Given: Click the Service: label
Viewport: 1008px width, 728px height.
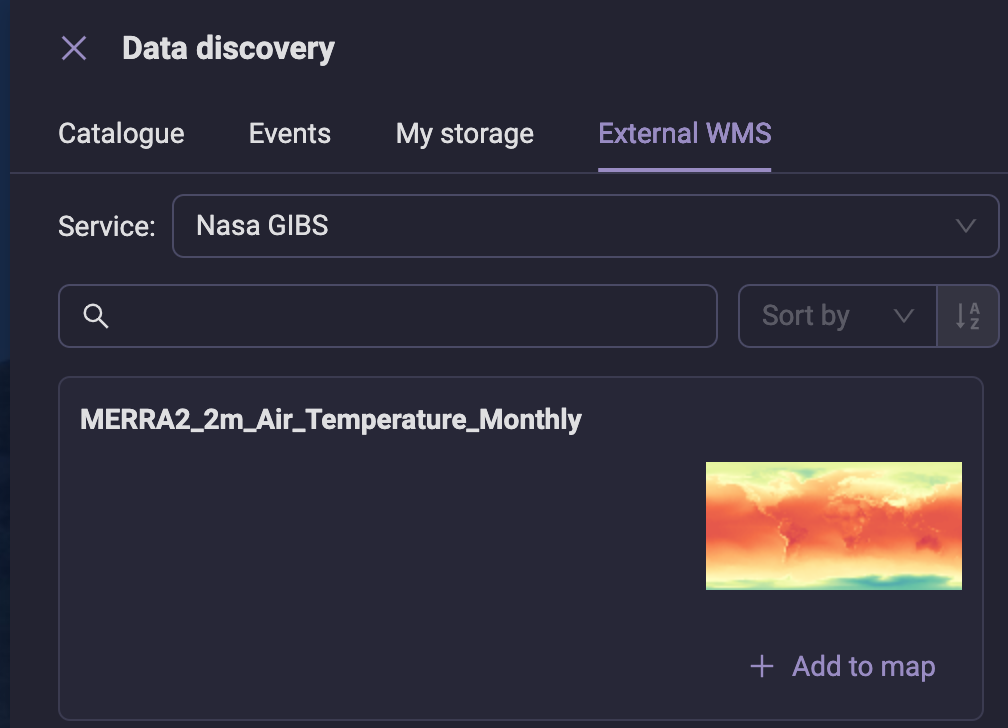Looking at the screenshot, I should click(107, 226).
